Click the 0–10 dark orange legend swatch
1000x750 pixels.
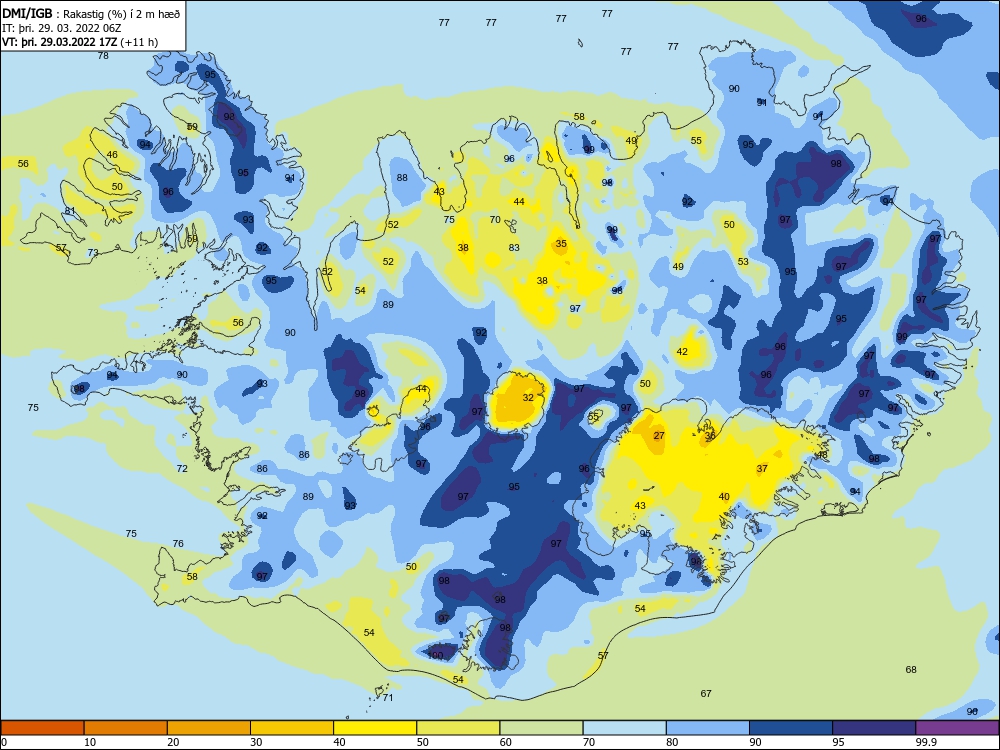[42, 728]
